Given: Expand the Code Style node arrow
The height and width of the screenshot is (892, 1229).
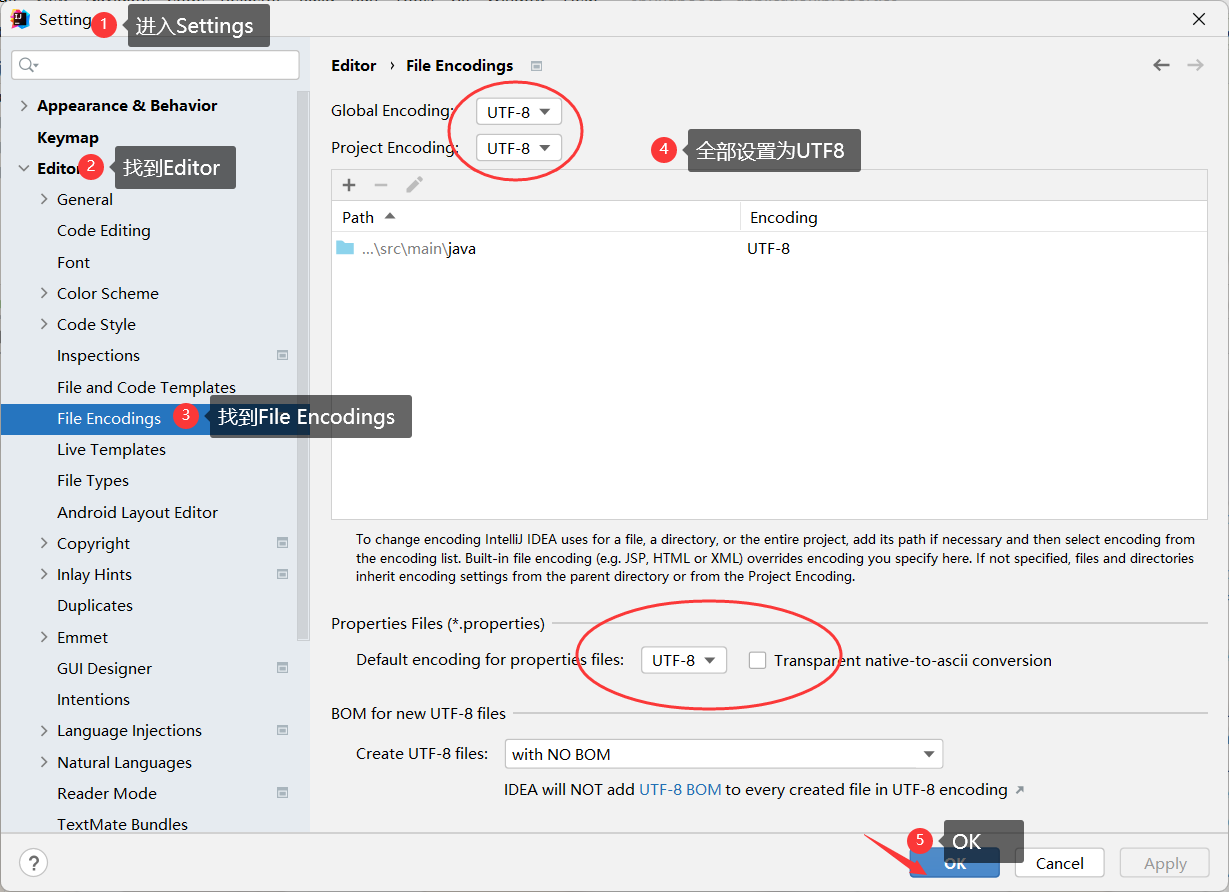Looking at the screenshot, I should tap(44, 324).
